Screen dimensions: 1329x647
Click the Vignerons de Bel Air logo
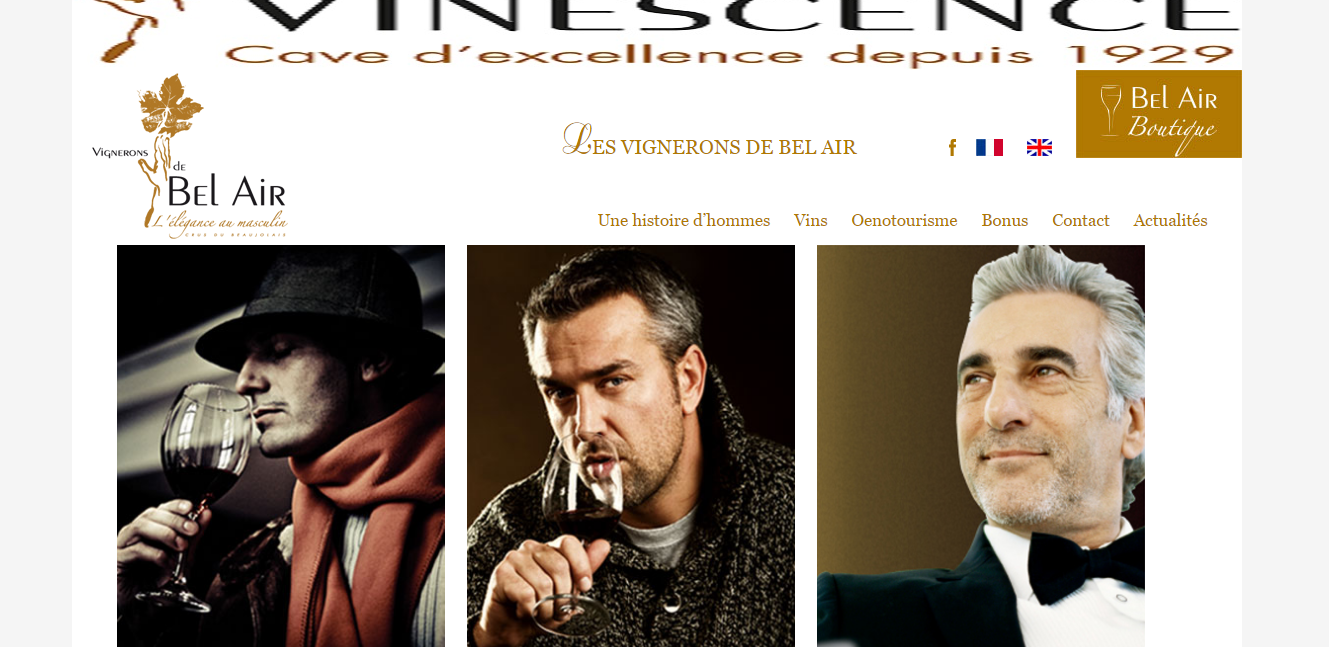tap(190, 156)
